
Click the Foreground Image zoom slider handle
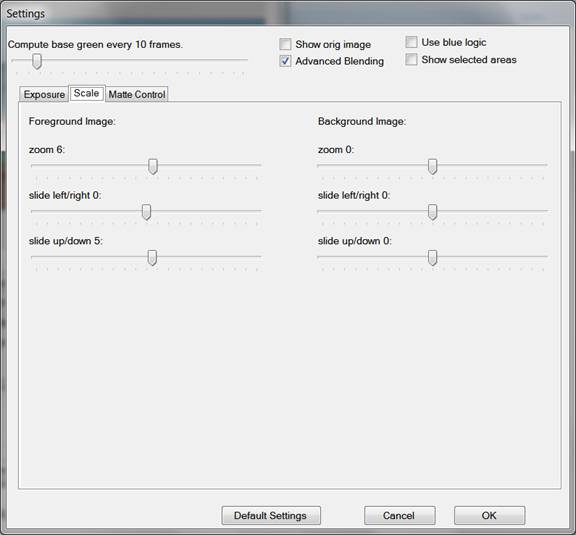coord(153,166)
